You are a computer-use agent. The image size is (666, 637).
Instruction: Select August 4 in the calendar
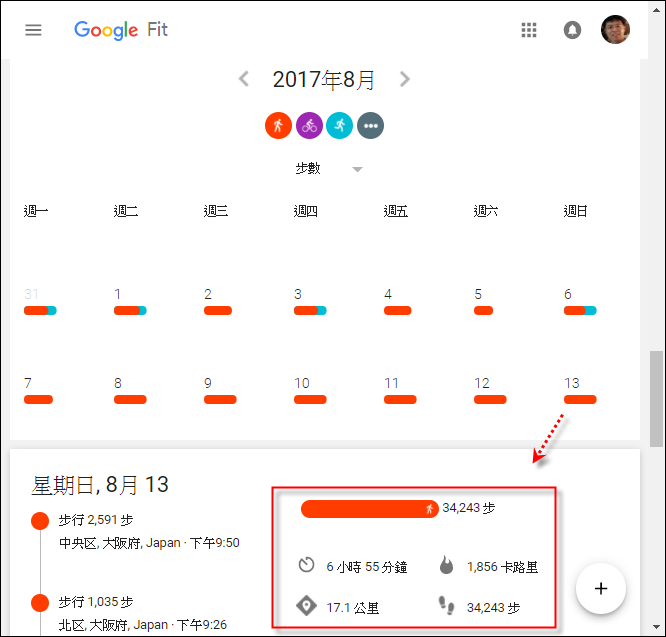(x=388, y=294)
